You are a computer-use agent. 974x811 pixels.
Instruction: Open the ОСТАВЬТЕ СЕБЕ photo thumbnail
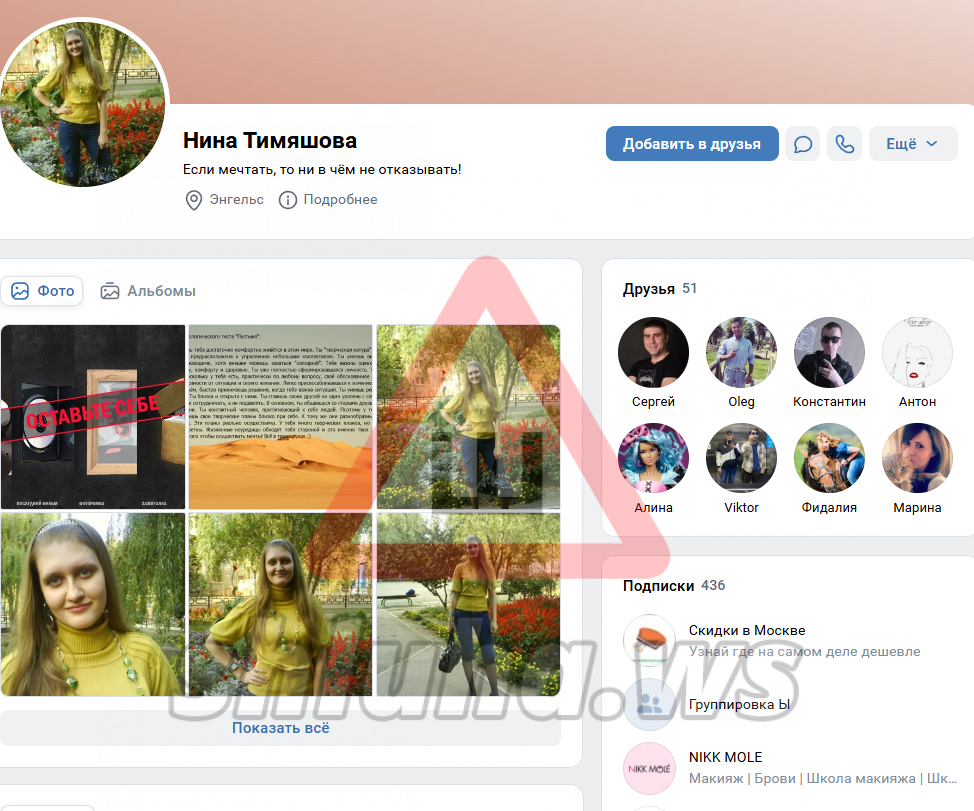coord(92,417)
